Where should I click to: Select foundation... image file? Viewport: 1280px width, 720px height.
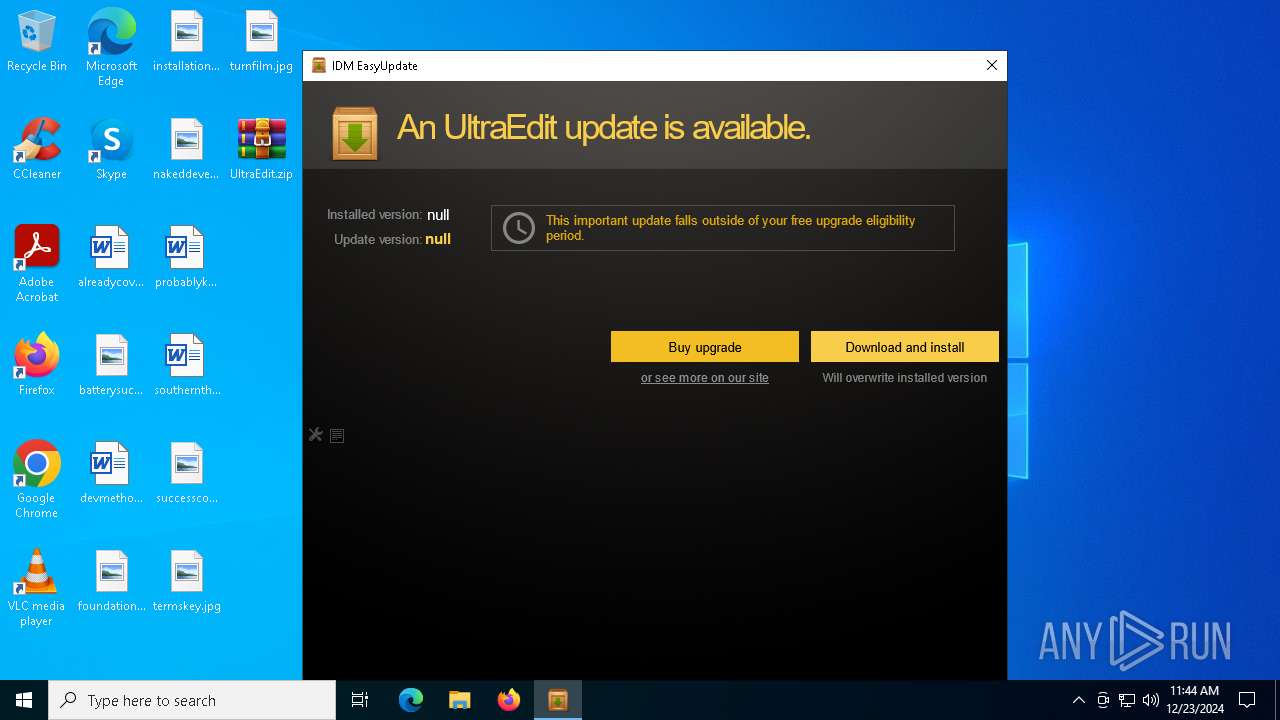point(111,581)
